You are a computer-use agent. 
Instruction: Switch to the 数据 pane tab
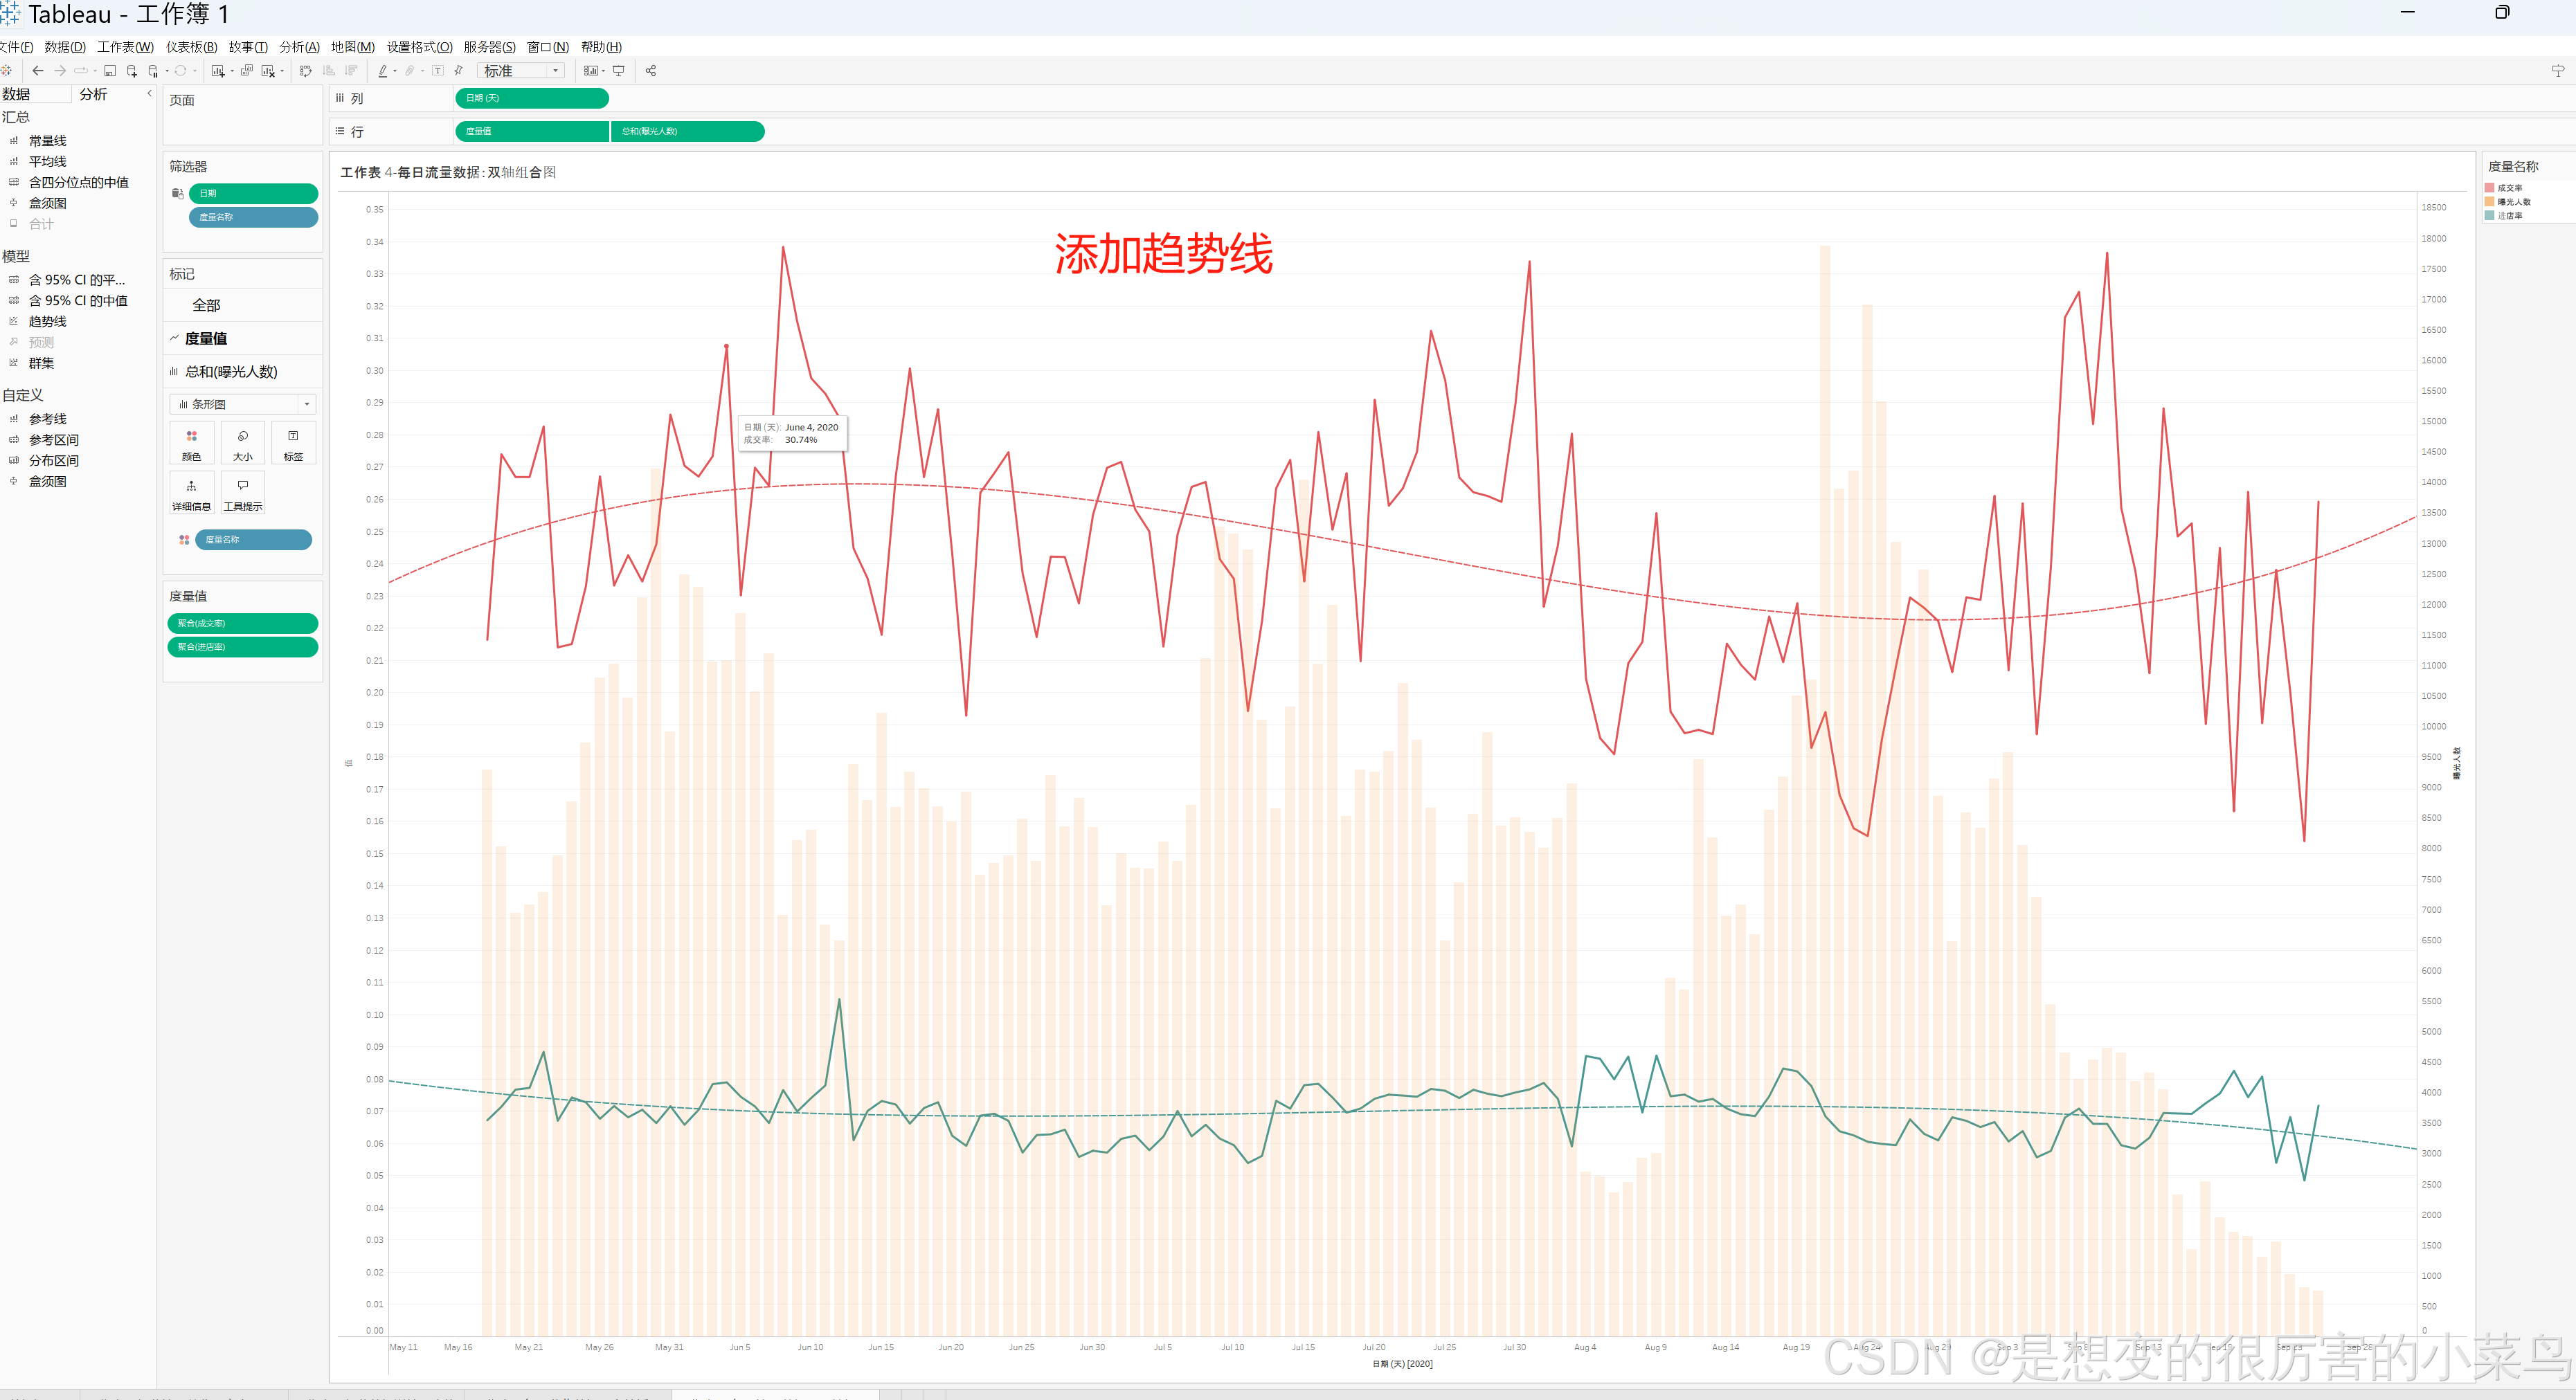[x=17, y=94]
